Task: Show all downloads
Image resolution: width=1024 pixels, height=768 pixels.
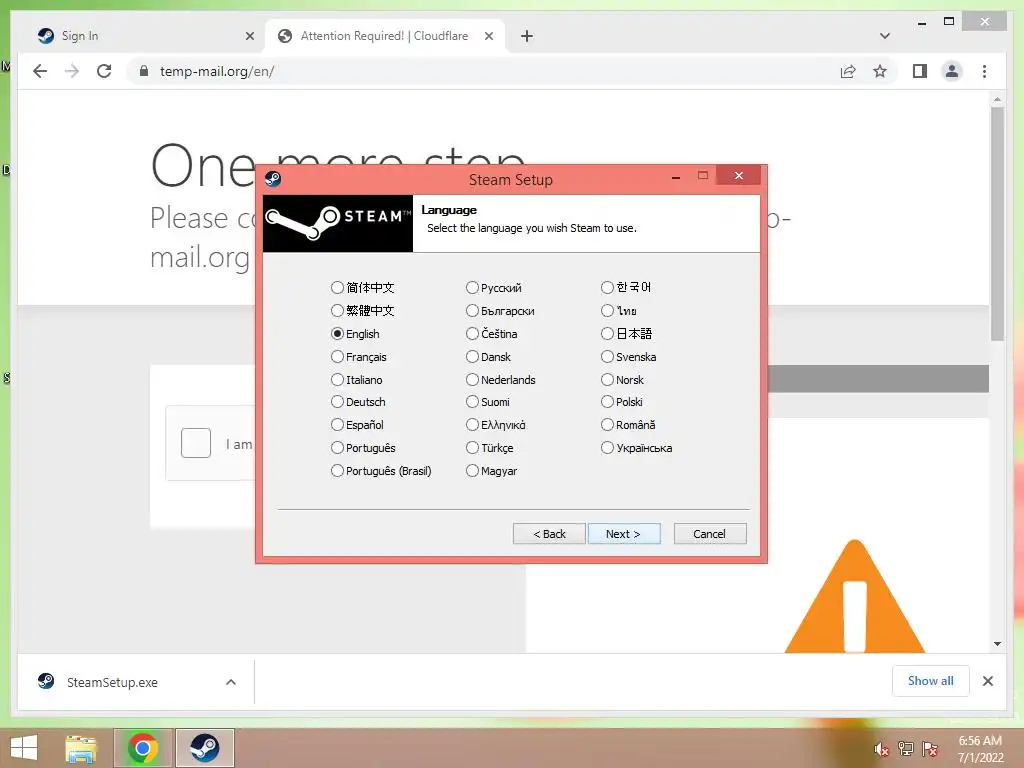Action: (931, 681)
